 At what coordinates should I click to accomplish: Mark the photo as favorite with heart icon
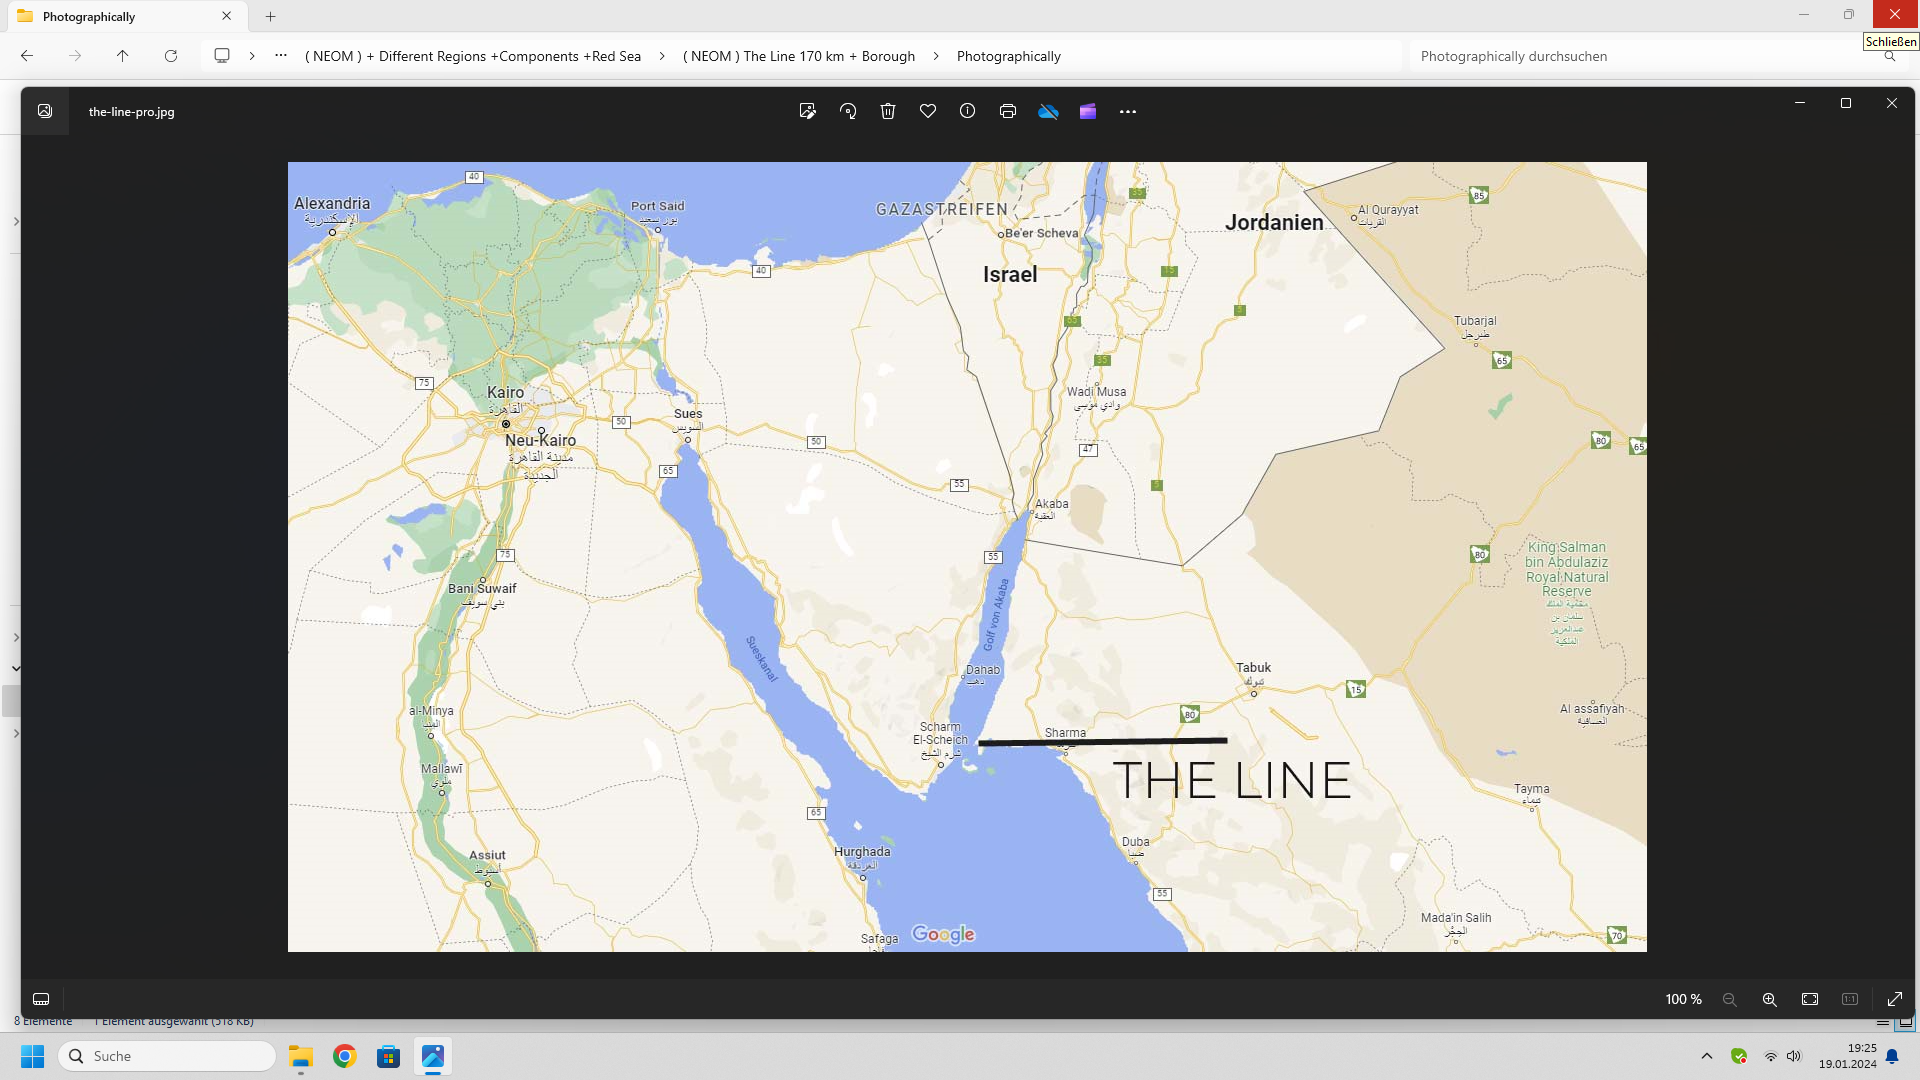[x=928, y=111]
